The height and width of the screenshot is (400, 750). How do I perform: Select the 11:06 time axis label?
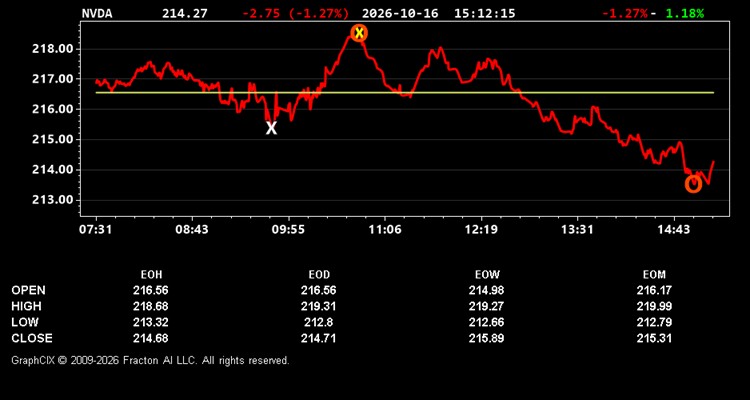tap(385, 230)
